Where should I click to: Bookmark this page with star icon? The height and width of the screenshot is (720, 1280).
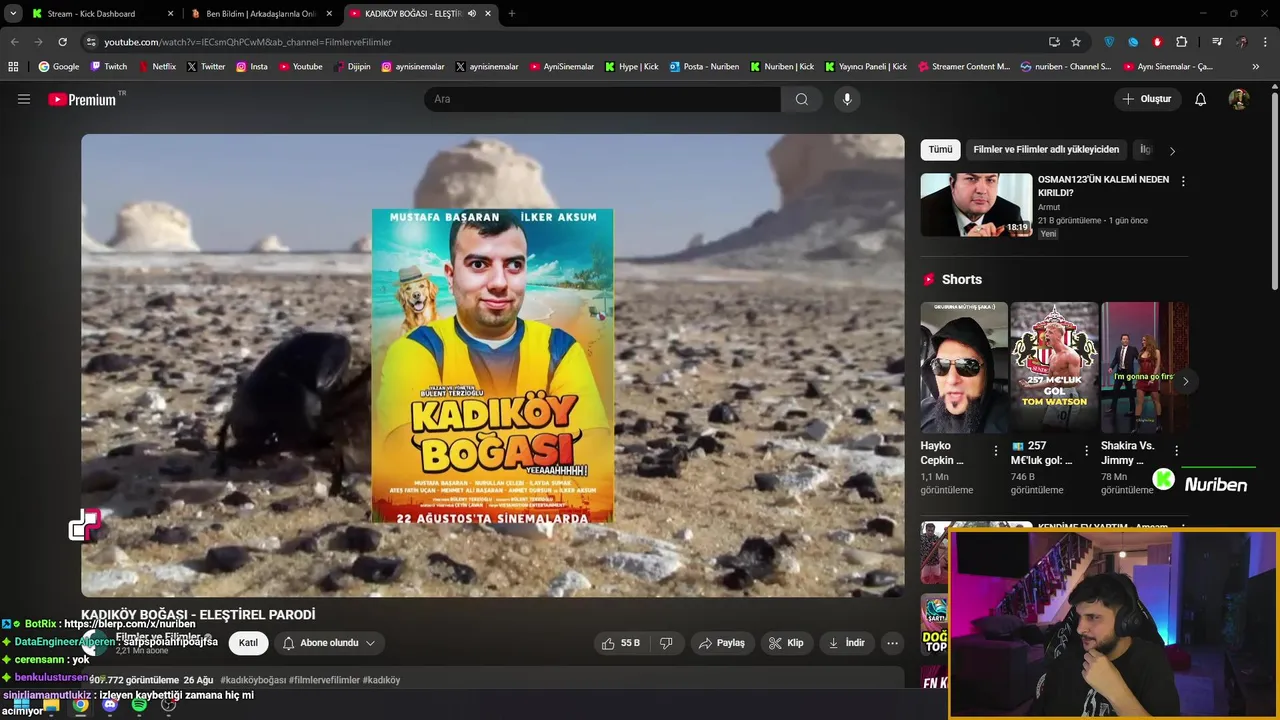point(1076,42)
